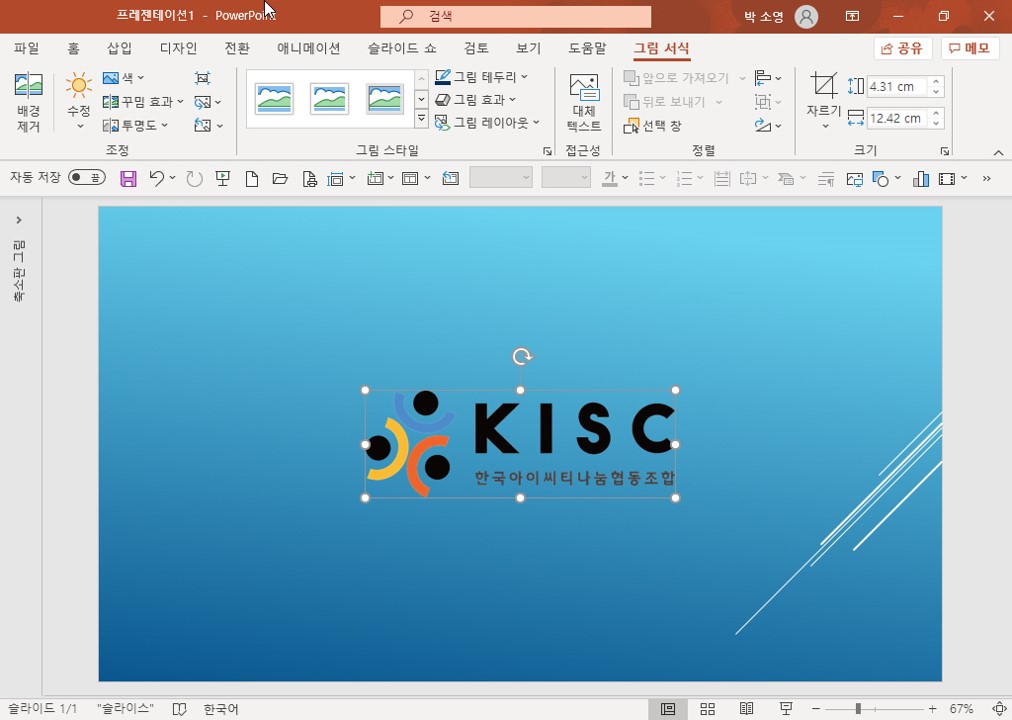Click the Reset slide icon in quick toolbar

point(450,179)
